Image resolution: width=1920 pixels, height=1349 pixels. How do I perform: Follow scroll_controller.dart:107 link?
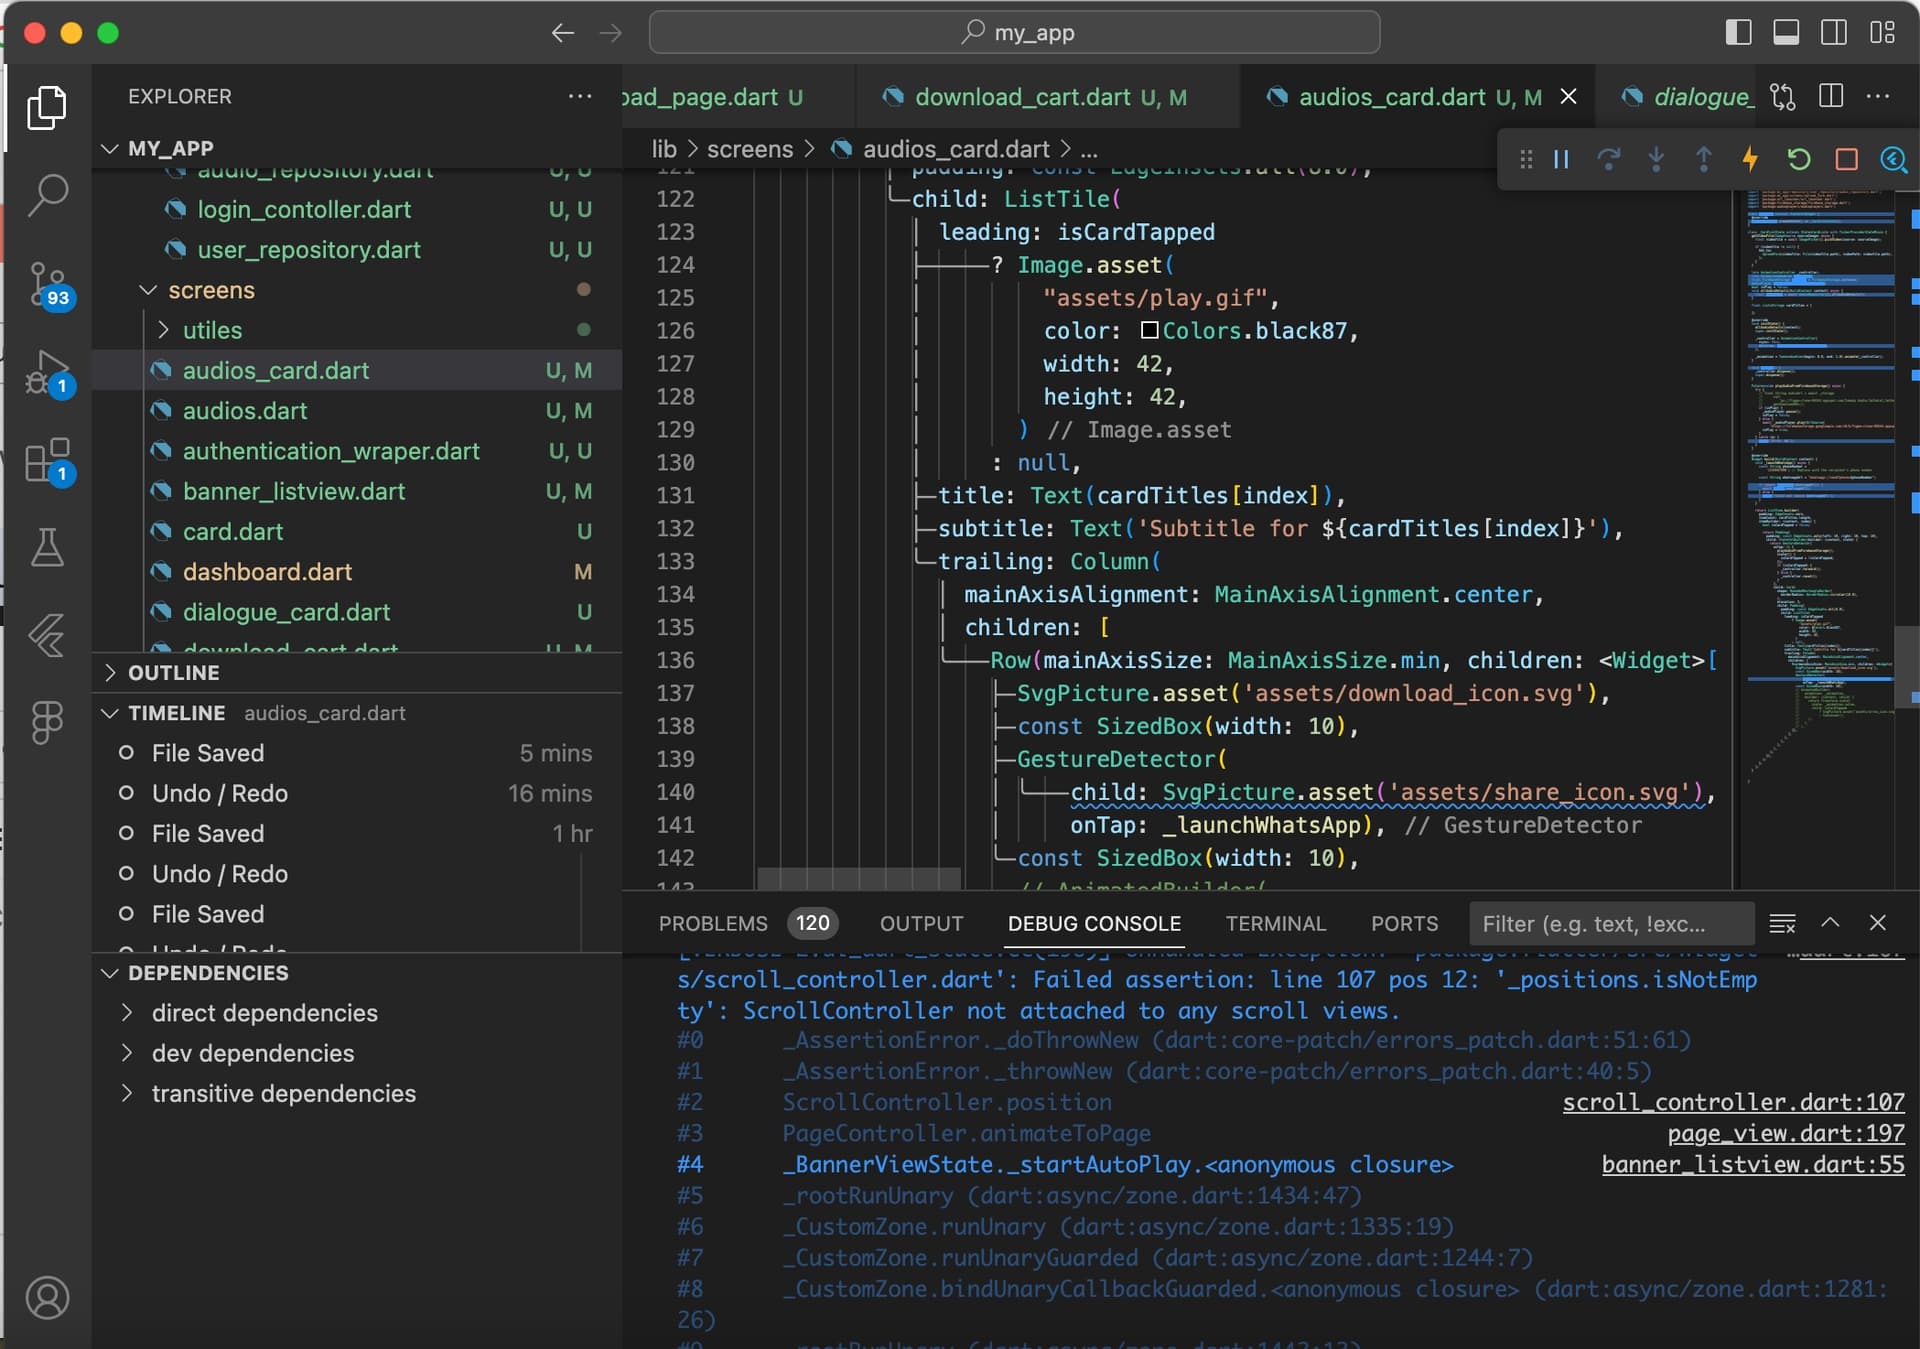(x=1733, y=1102)
